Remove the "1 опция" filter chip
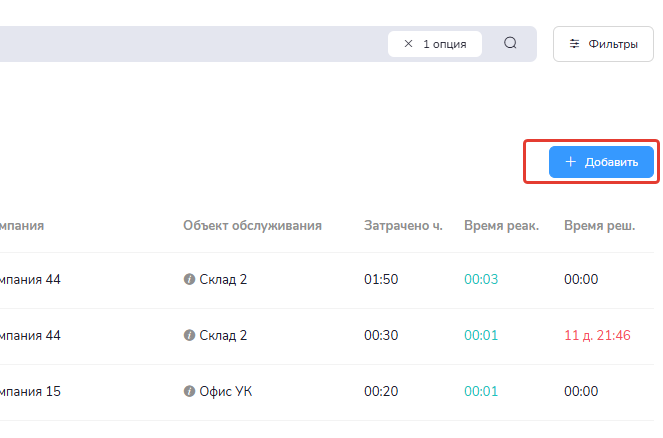Image resolution: width=663 pixels, height=438 pixels. (x=408, y=44)
